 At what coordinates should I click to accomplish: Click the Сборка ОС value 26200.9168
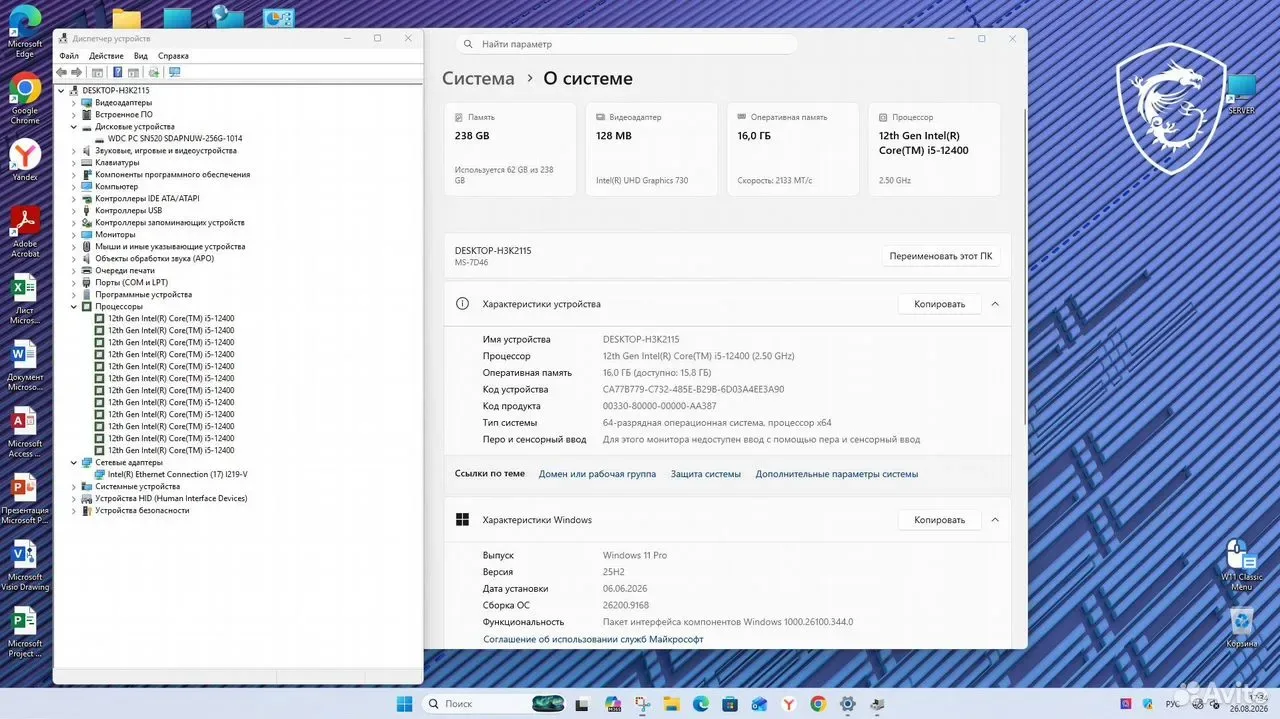click(x=626, y=605)
